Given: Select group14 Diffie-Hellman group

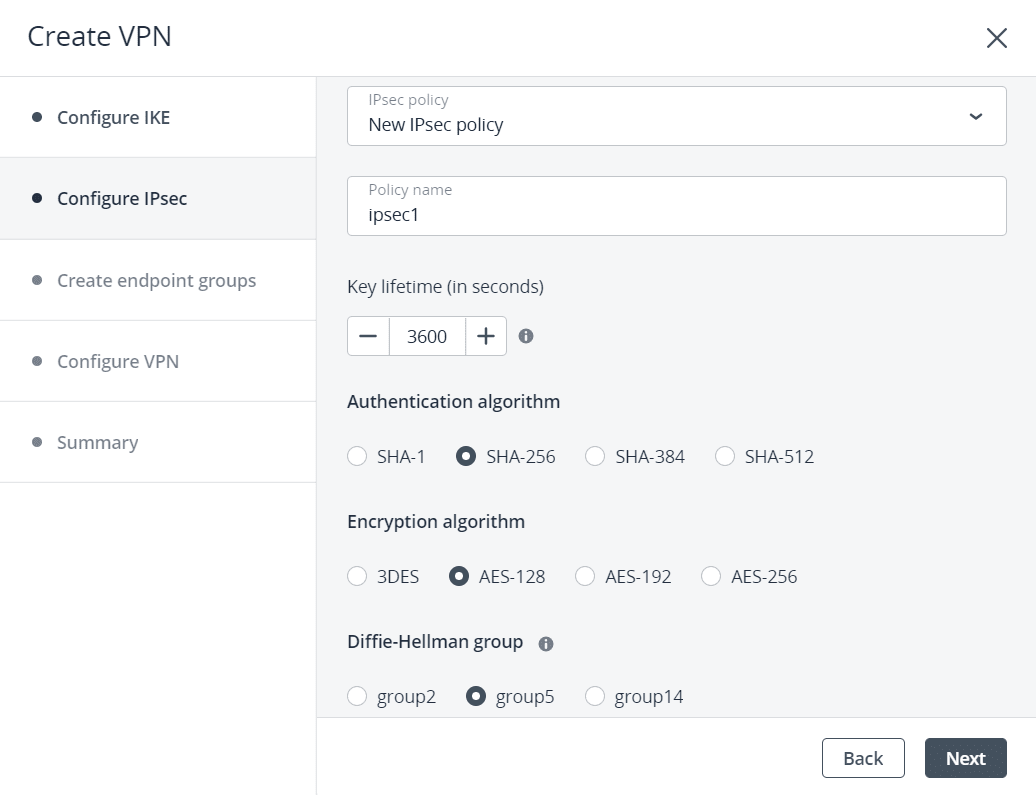Looking at the screenshot, I should click(595, 696).
